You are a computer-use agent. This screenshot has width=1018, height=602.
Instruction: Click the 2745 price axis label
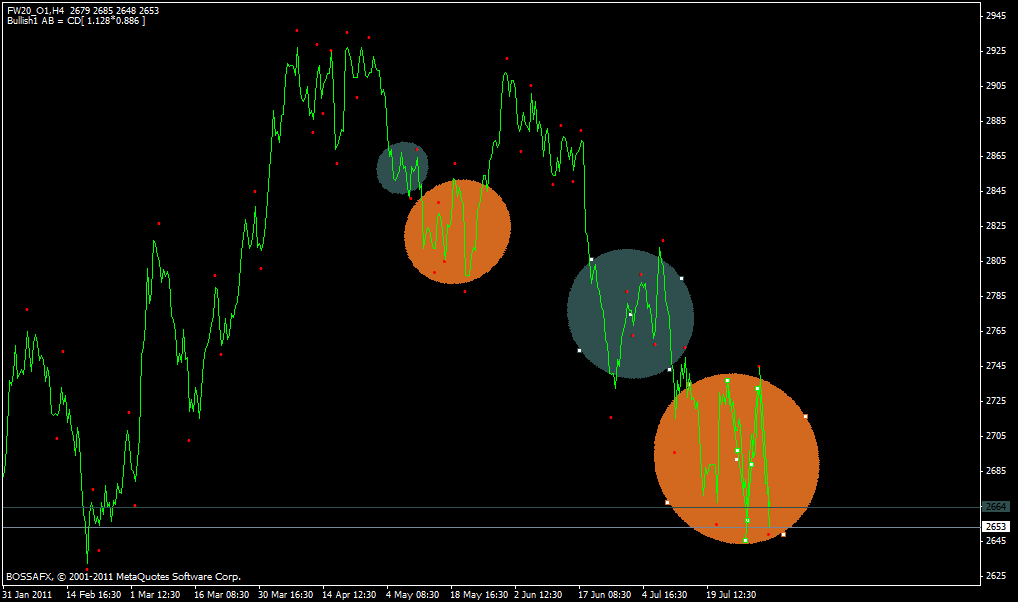996,366
